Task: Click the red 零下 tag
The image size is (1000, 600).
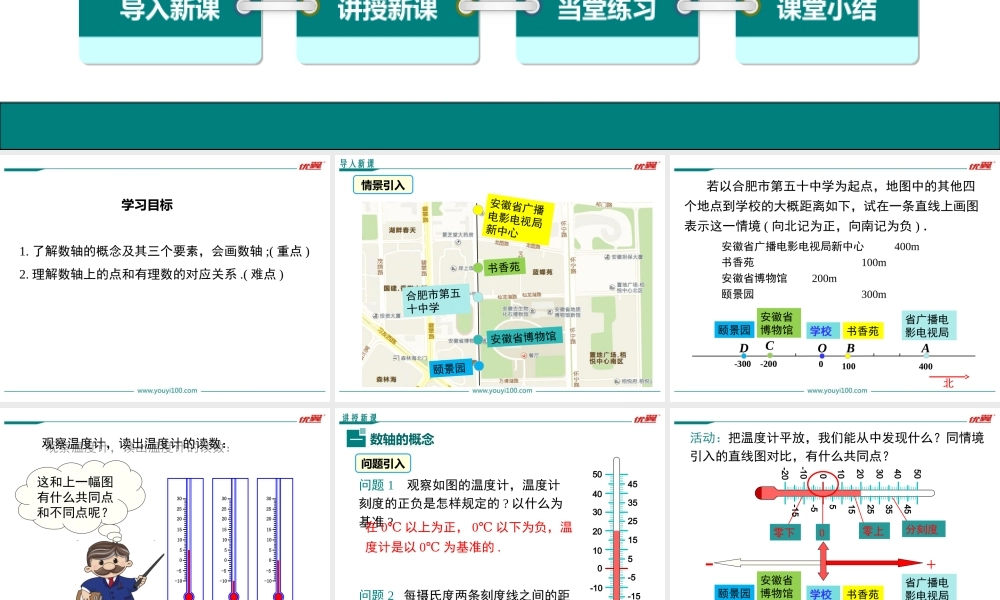Action: [x=783, y=532]
